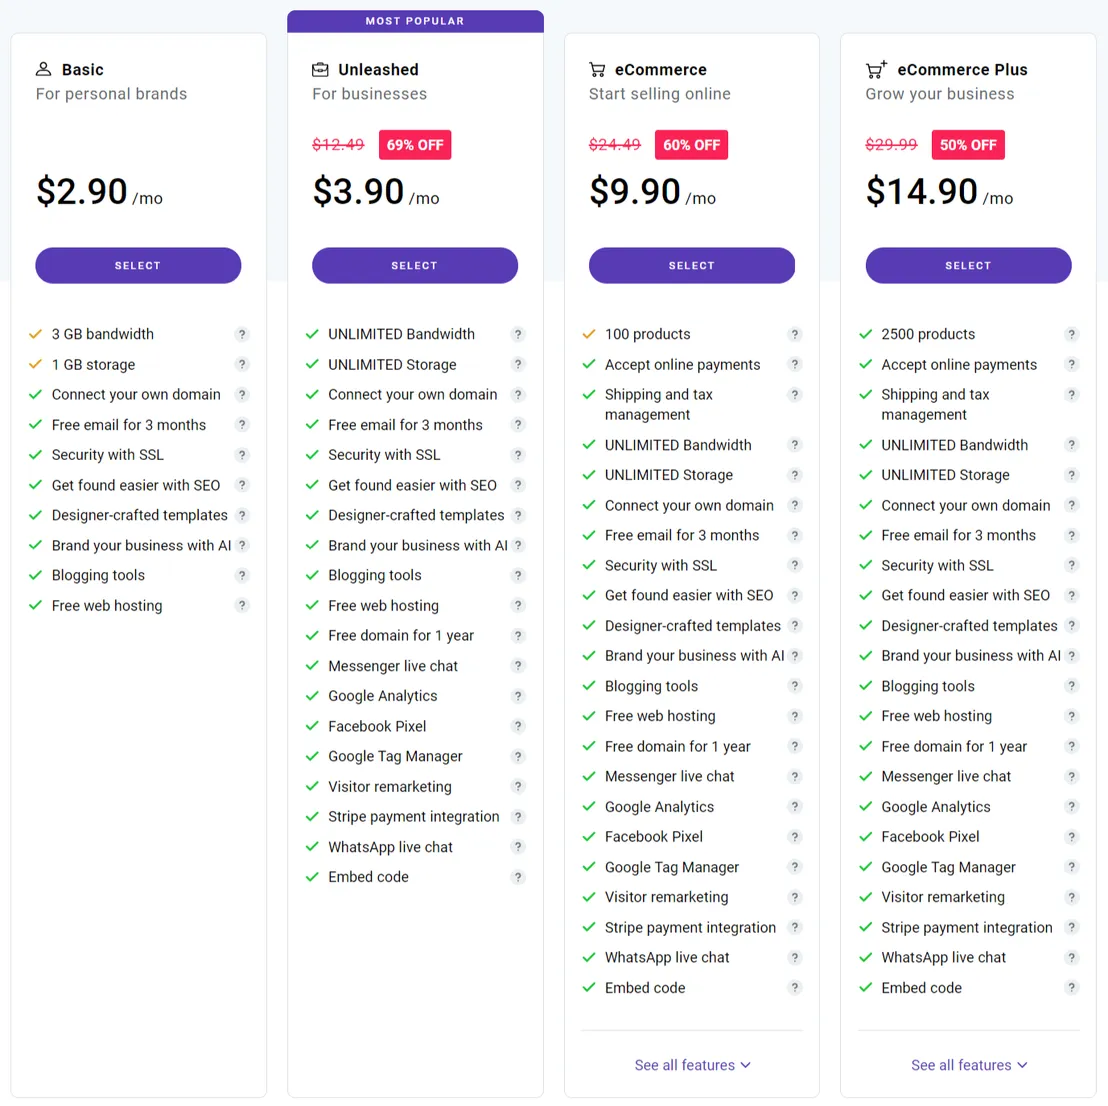
Task: Open help tooltip for Stripe payment integration in eCommerce Plus
Action: (x=1071, y=927)
